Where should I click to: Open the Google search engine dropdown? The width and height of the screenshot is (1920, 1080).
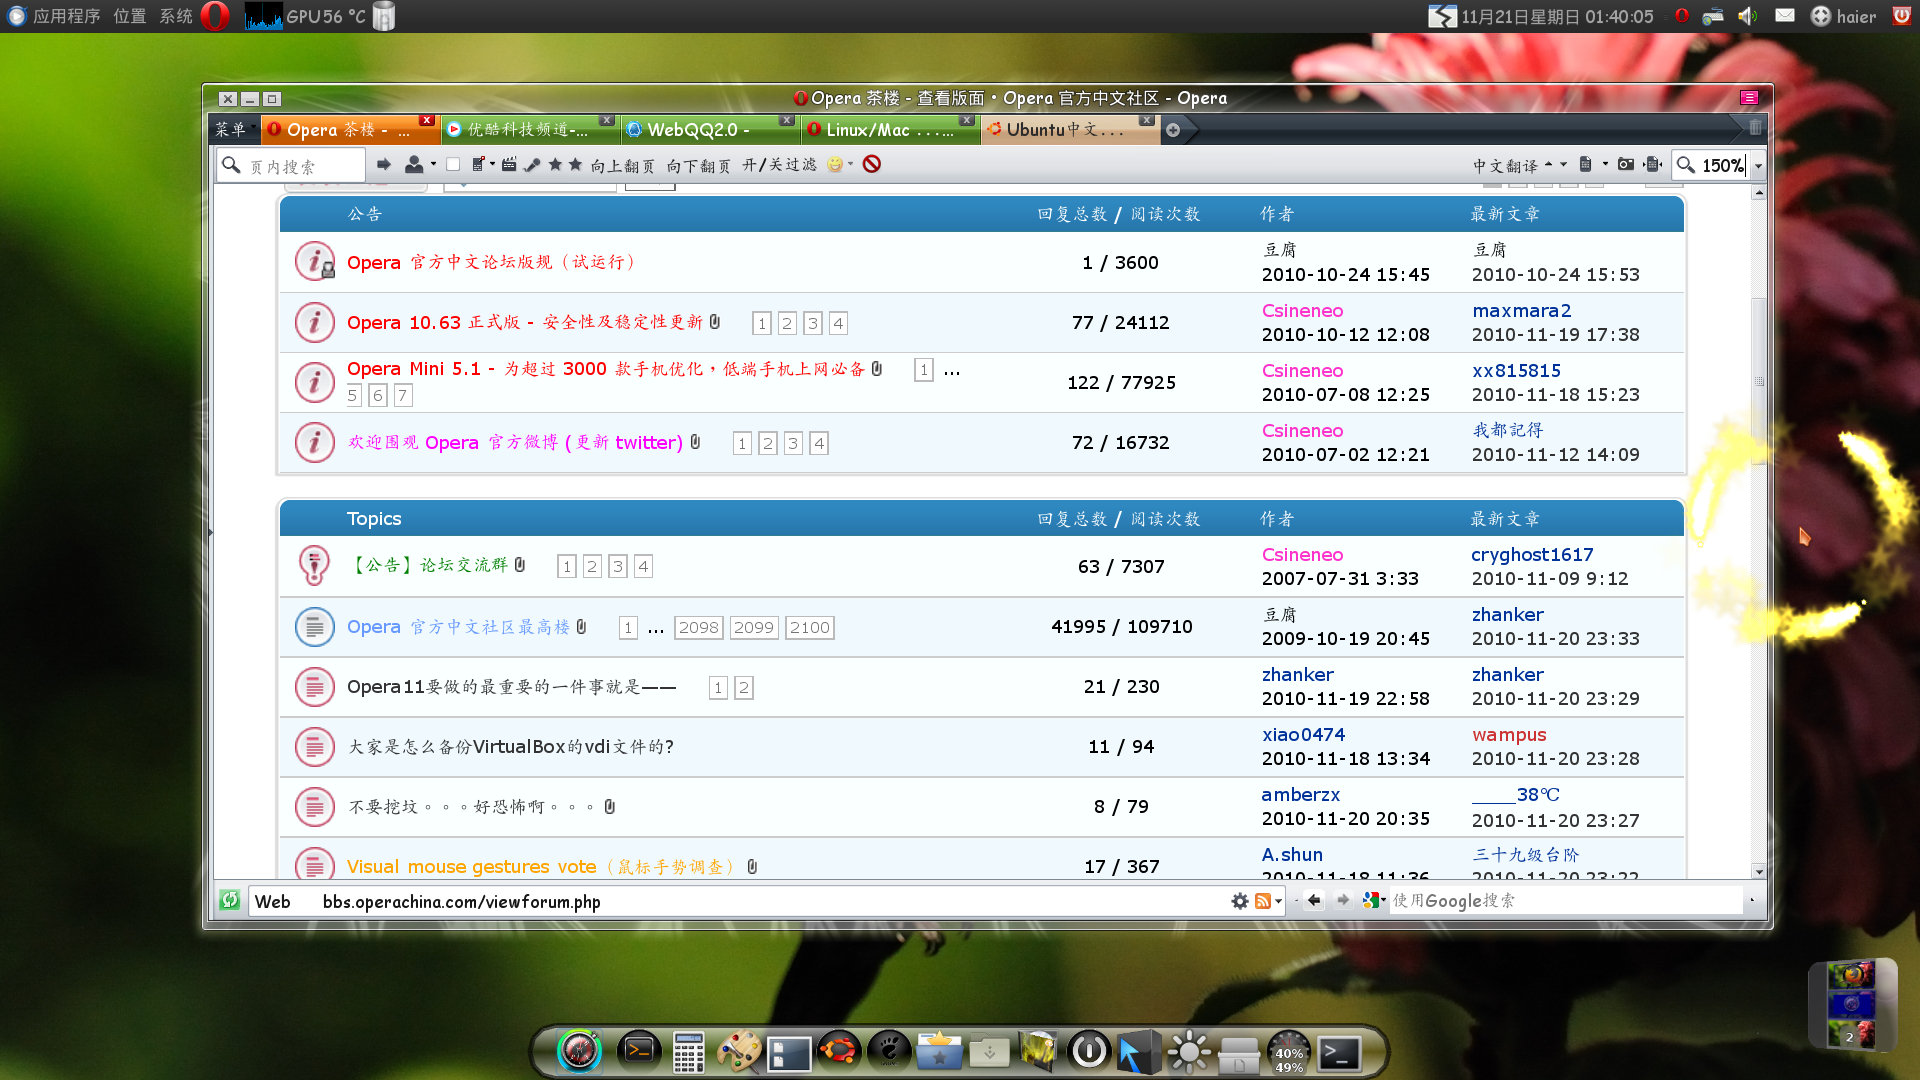click(1374, 900)
